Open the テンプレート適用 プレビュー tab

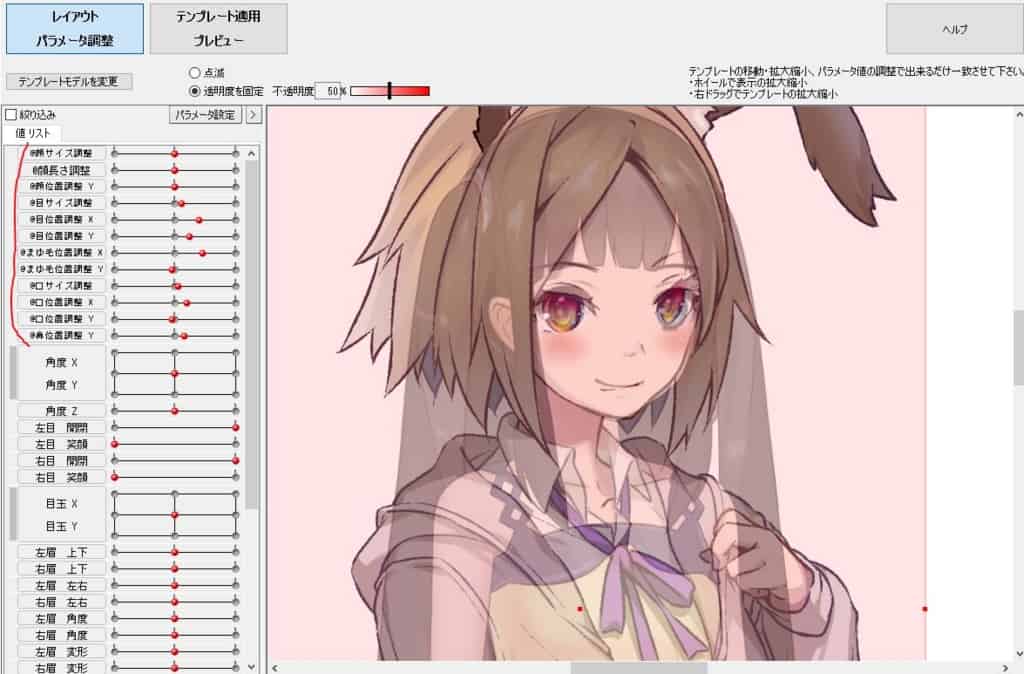click(219, 29)
